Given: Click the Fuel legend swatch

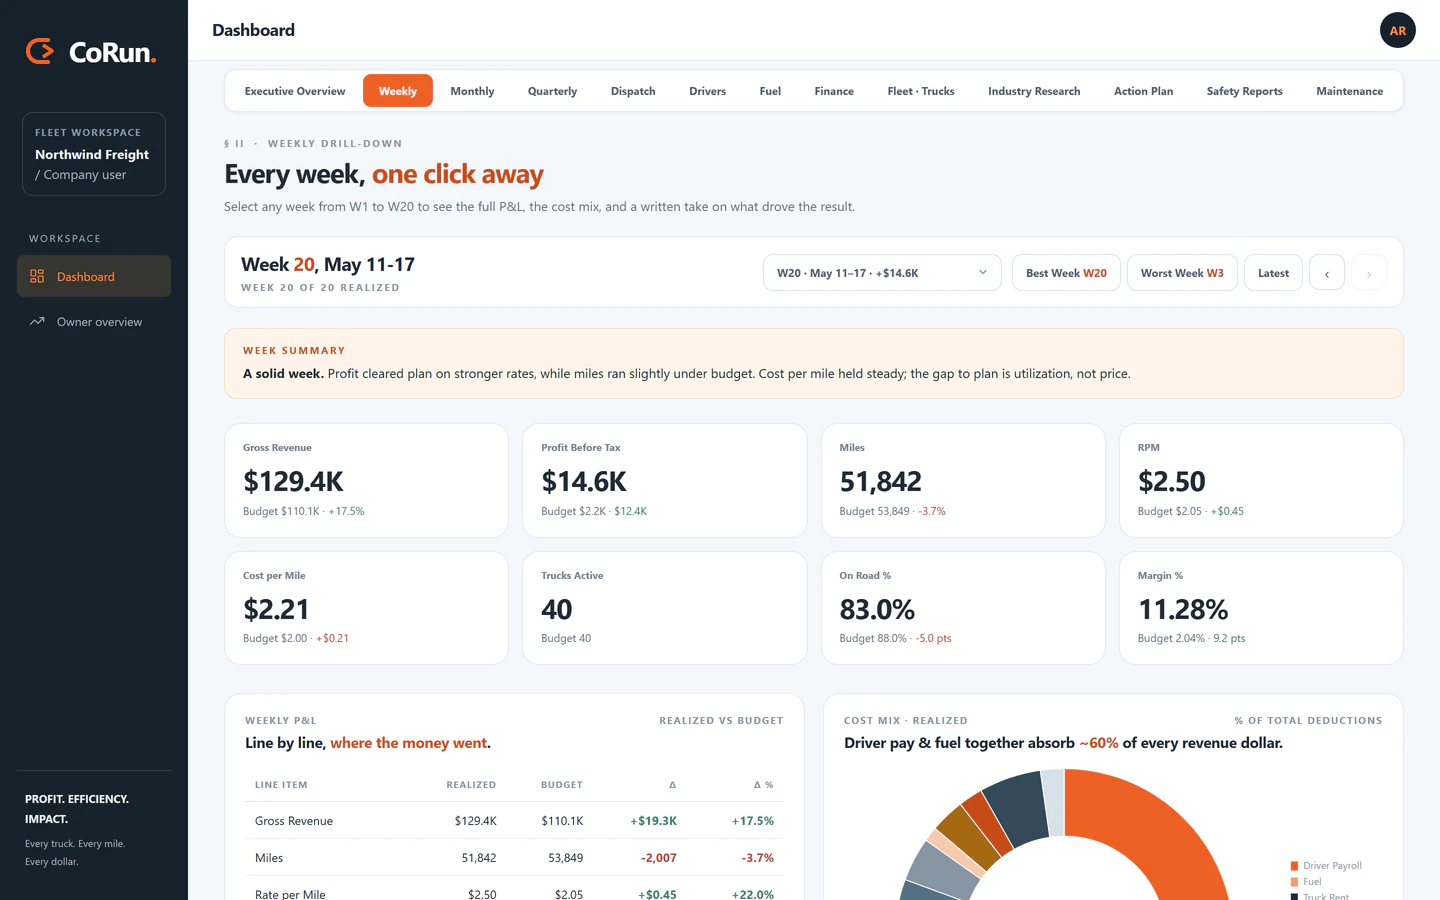Looking at the screenshot, I should tap(1294, 882).
